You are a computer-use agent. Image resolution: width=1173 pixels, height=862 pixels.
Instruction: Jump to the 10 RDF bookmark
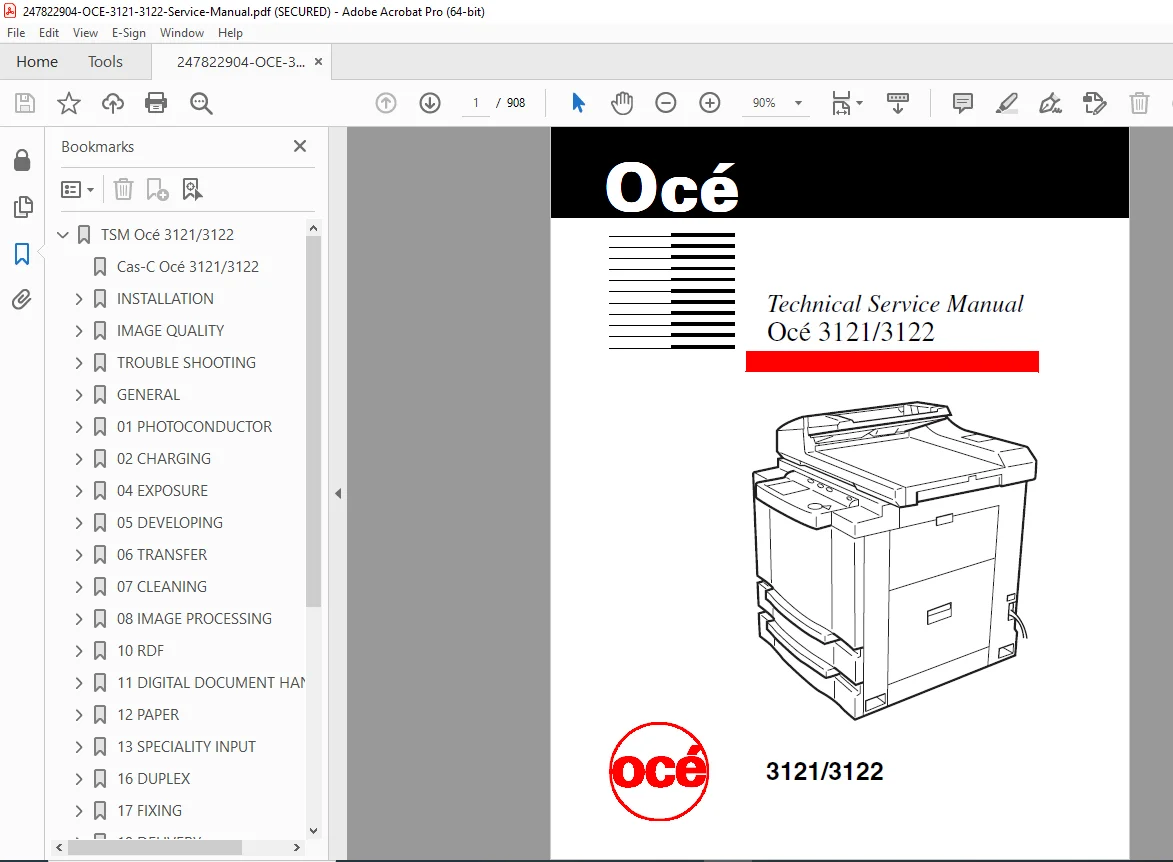[140, 651]
